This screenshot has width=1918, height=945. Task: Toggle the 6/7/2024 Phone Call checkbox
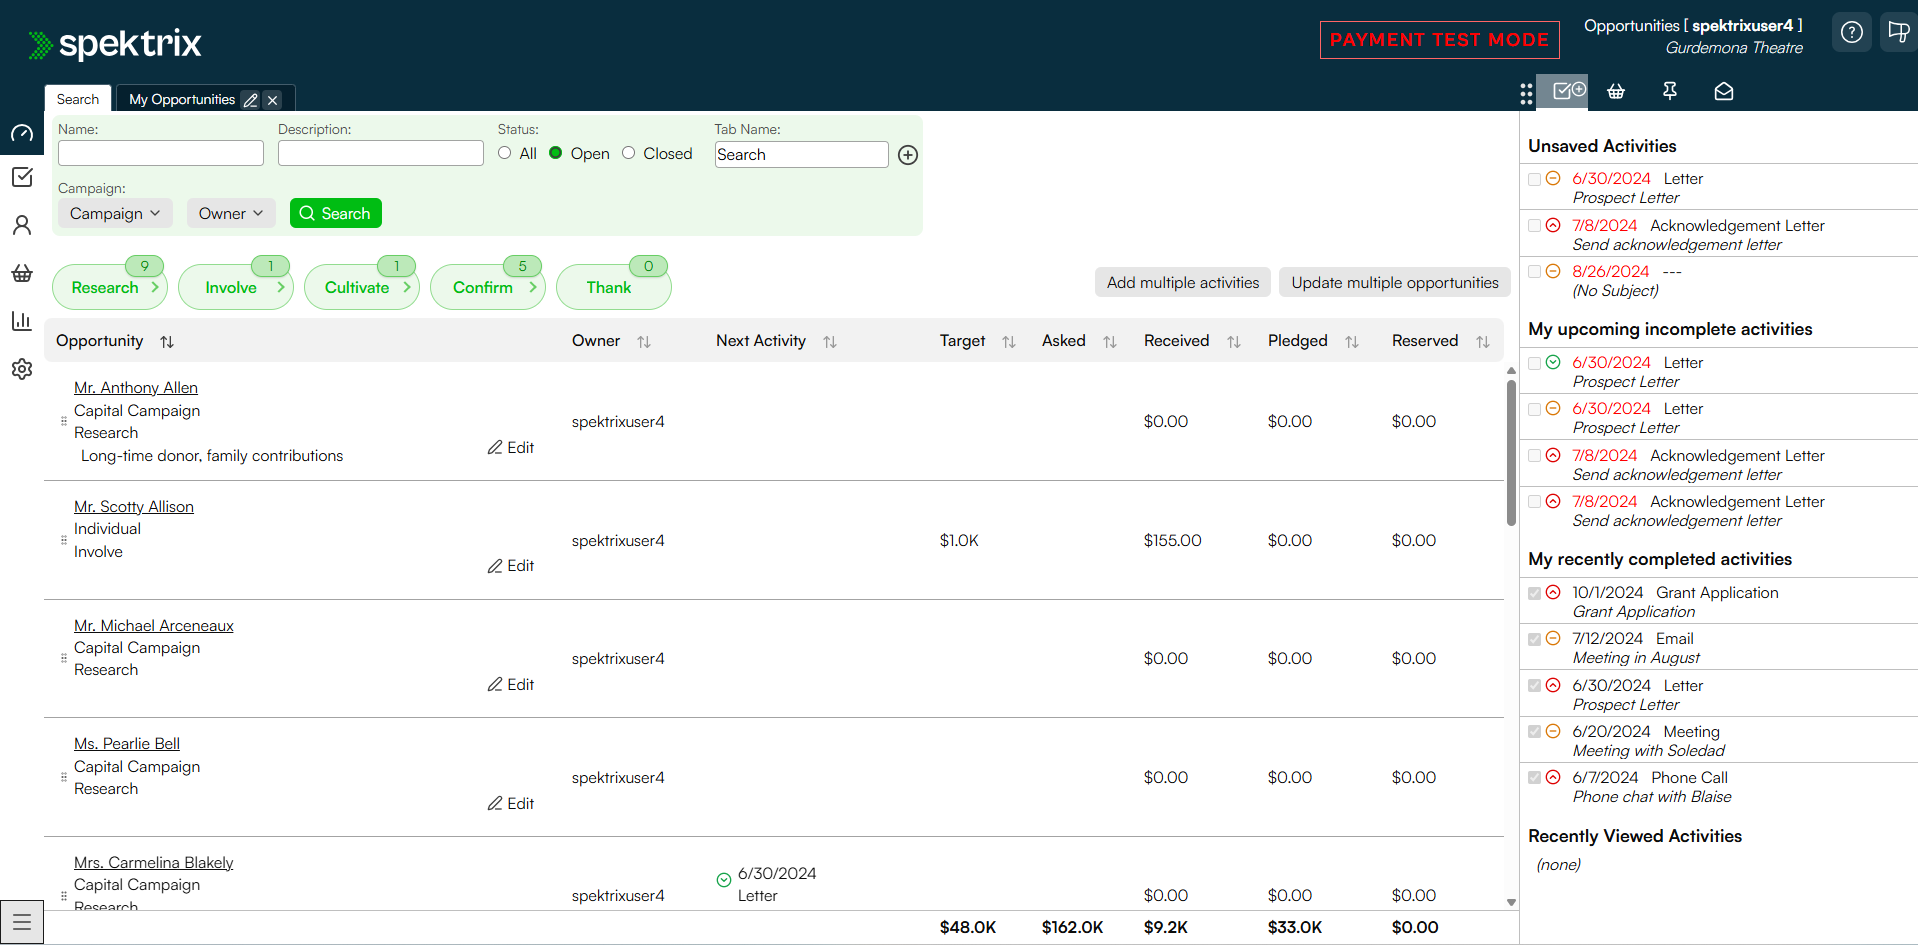pyautogui.click(x=1535, y=778)
